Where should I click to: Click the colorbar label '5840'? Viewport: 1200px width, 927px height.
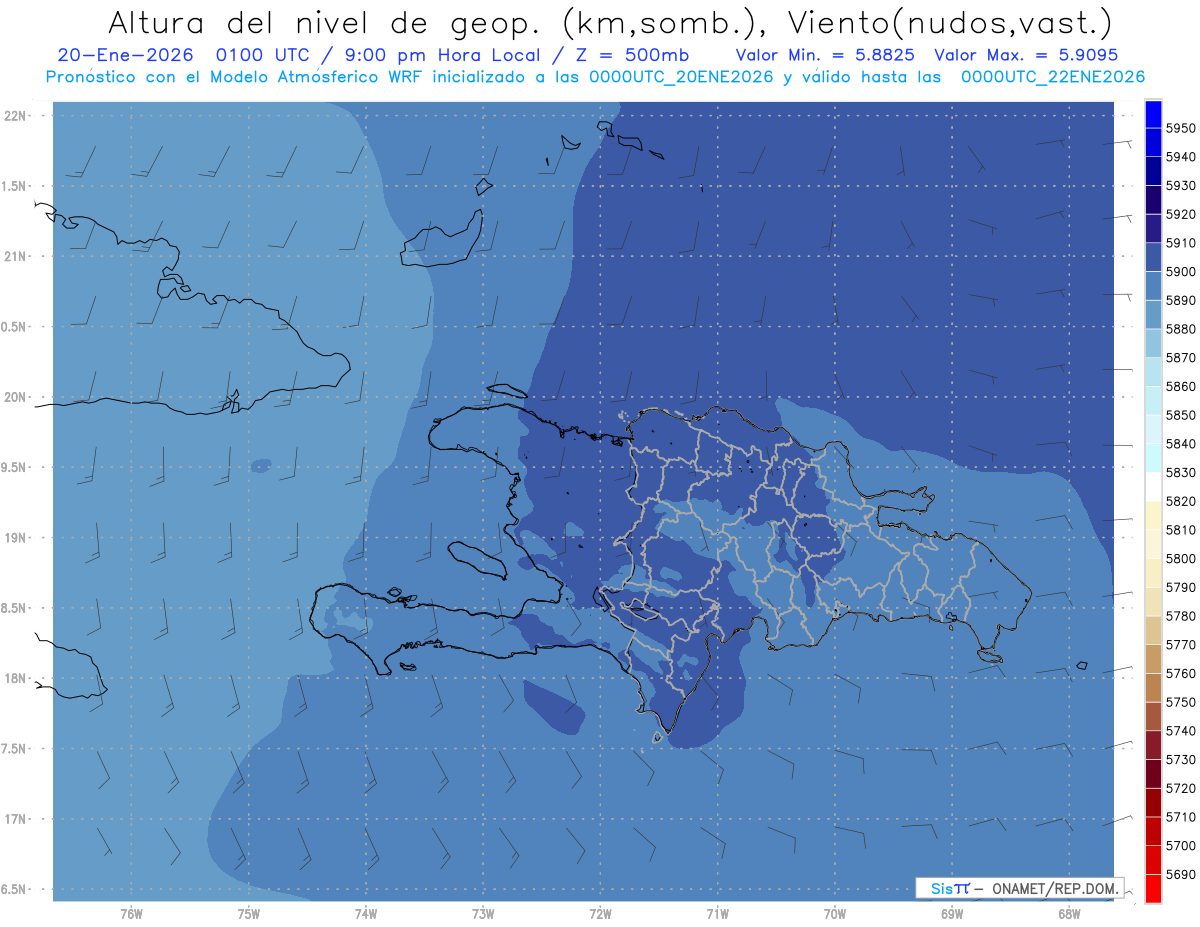click(1180, 444)
